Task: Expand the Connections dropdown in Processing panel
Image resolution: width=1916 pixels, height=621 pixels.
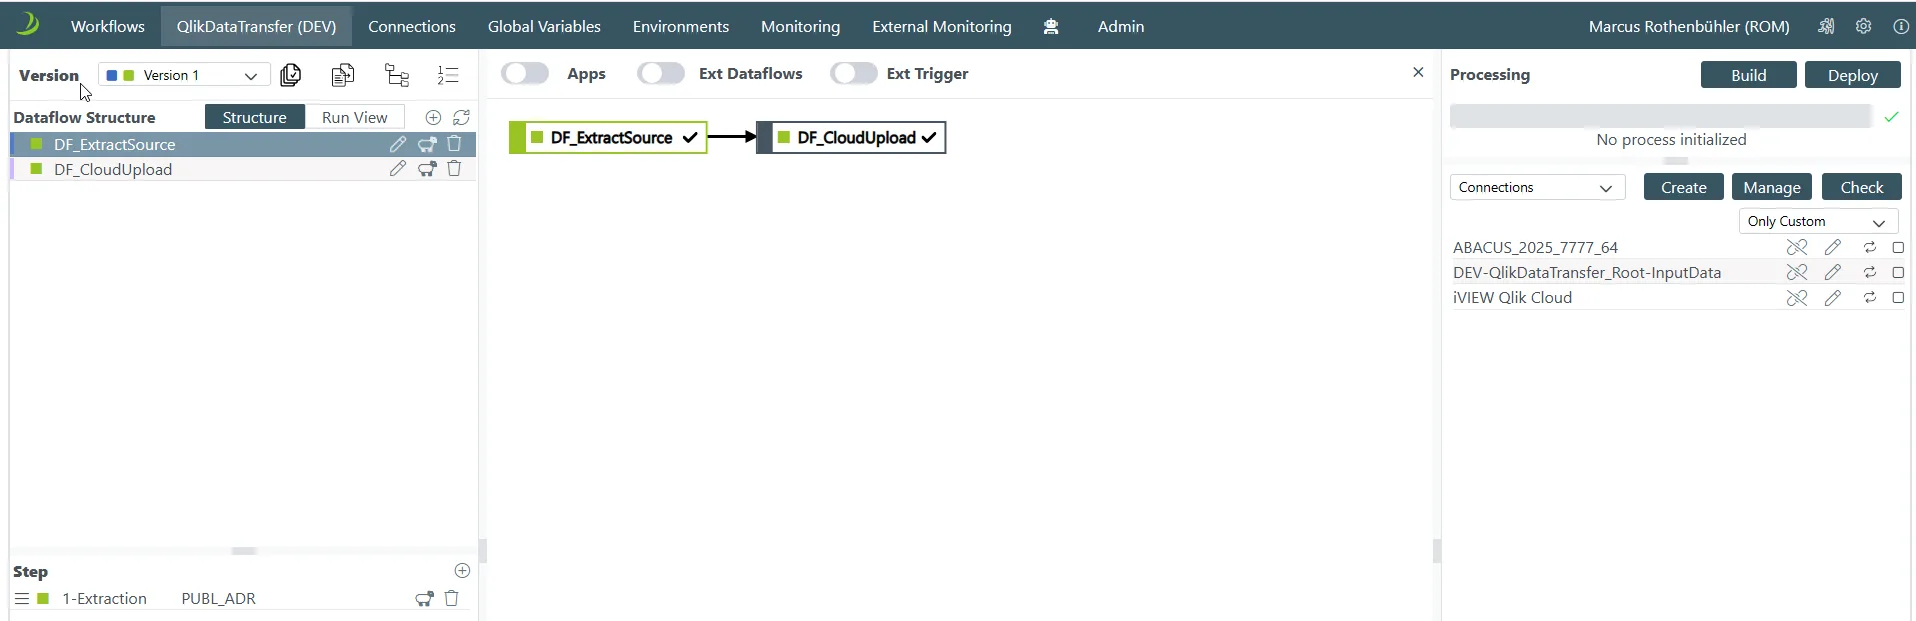Action: point(1537,187)
